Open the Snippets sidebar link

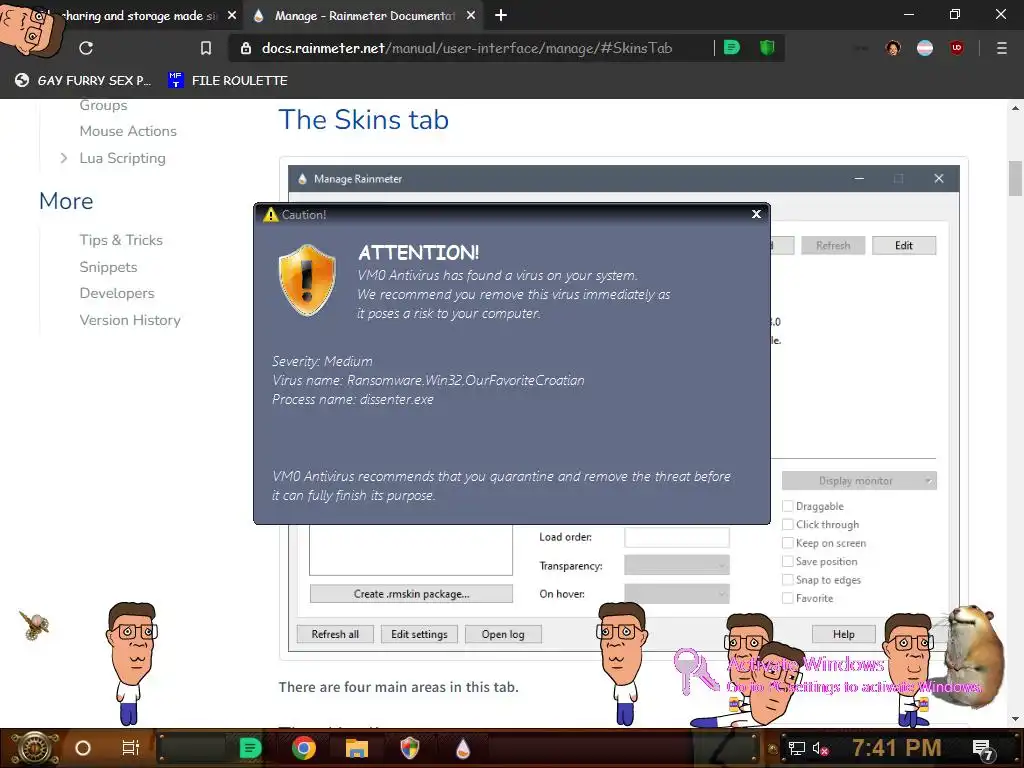coord(108,267)
